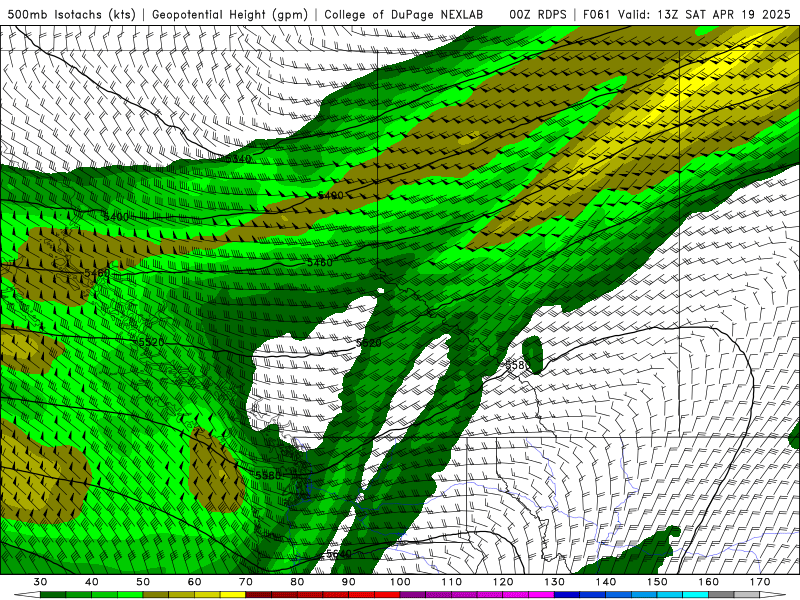Select the bright red 95-100 kt swatch
This screenshot has height=600, width=800.
(387, 595)
